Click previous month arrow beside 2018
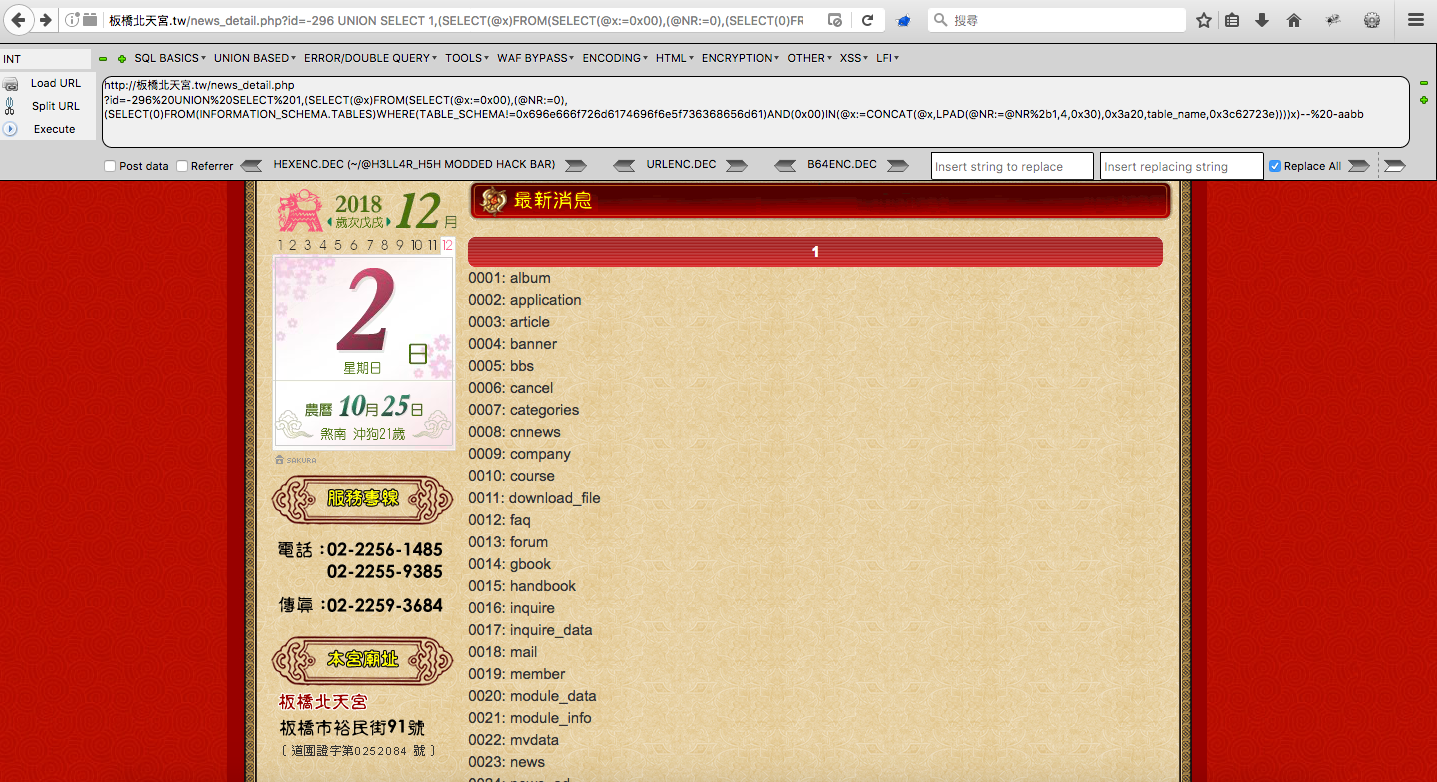Image resolution: width=1437 pixels, height=782 pixels. point(330,222)
